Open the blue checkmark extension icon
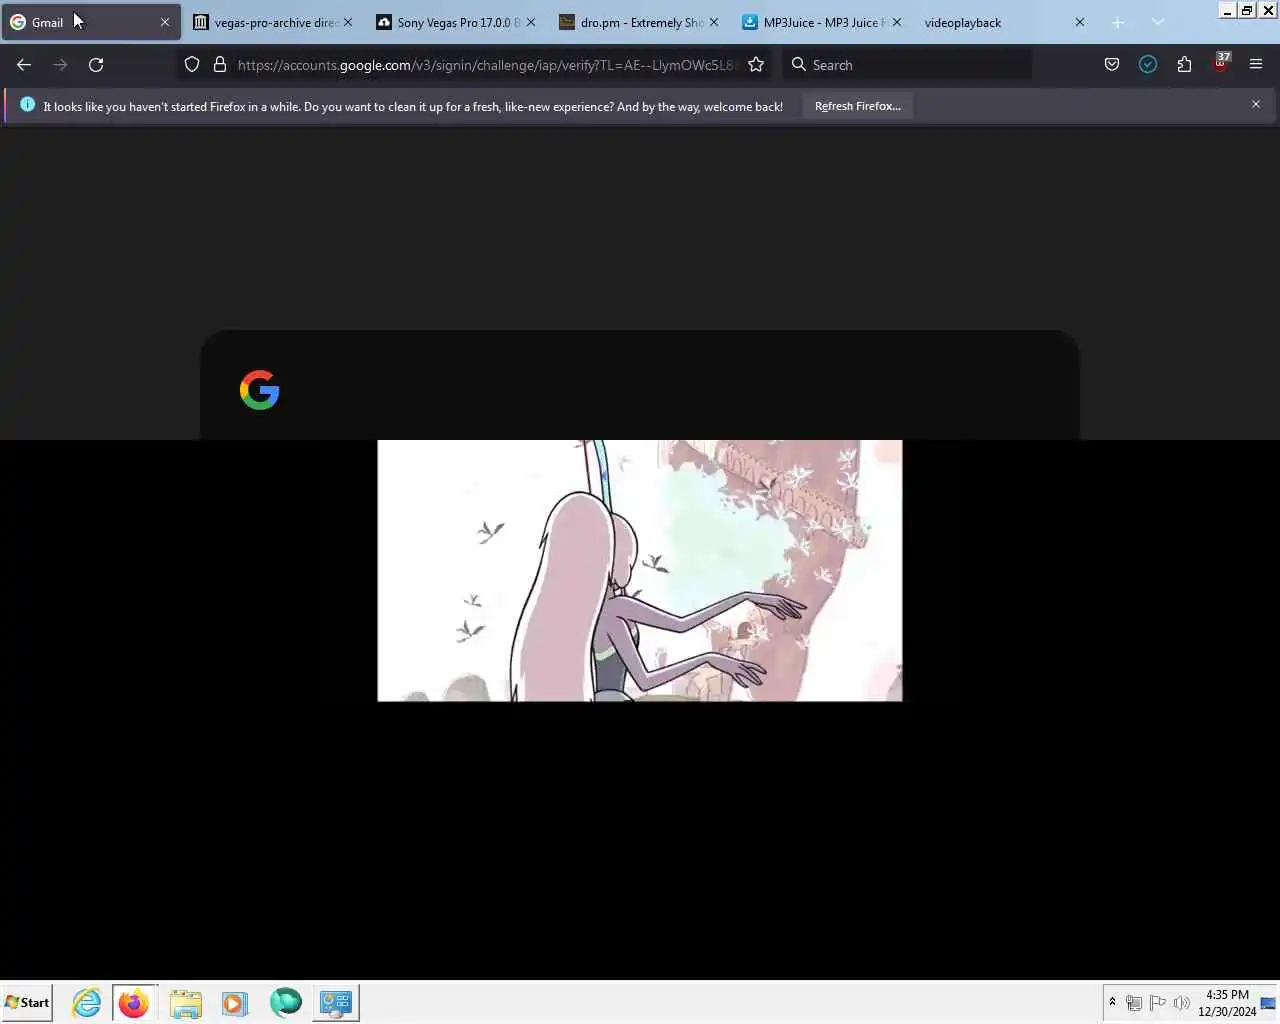 pos(1148,64)
